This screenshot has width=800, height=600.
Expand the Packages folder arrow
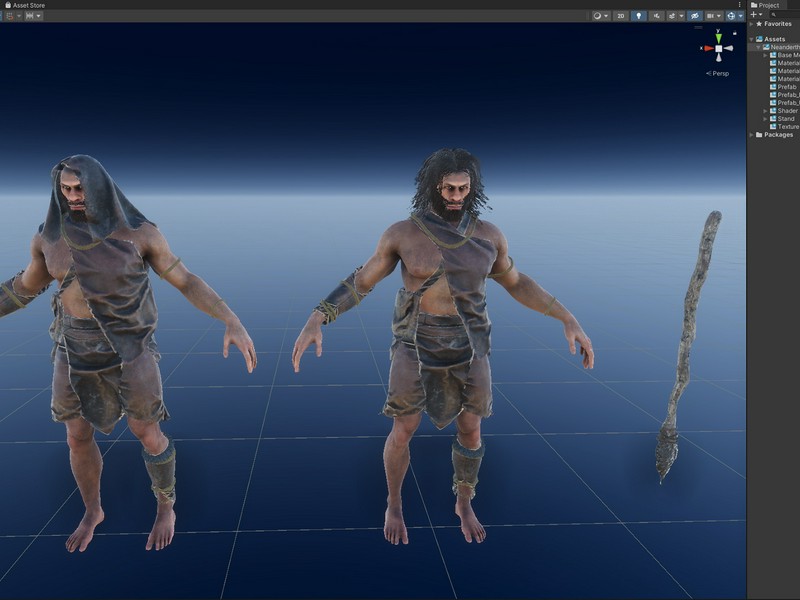(x=751, y=135)
